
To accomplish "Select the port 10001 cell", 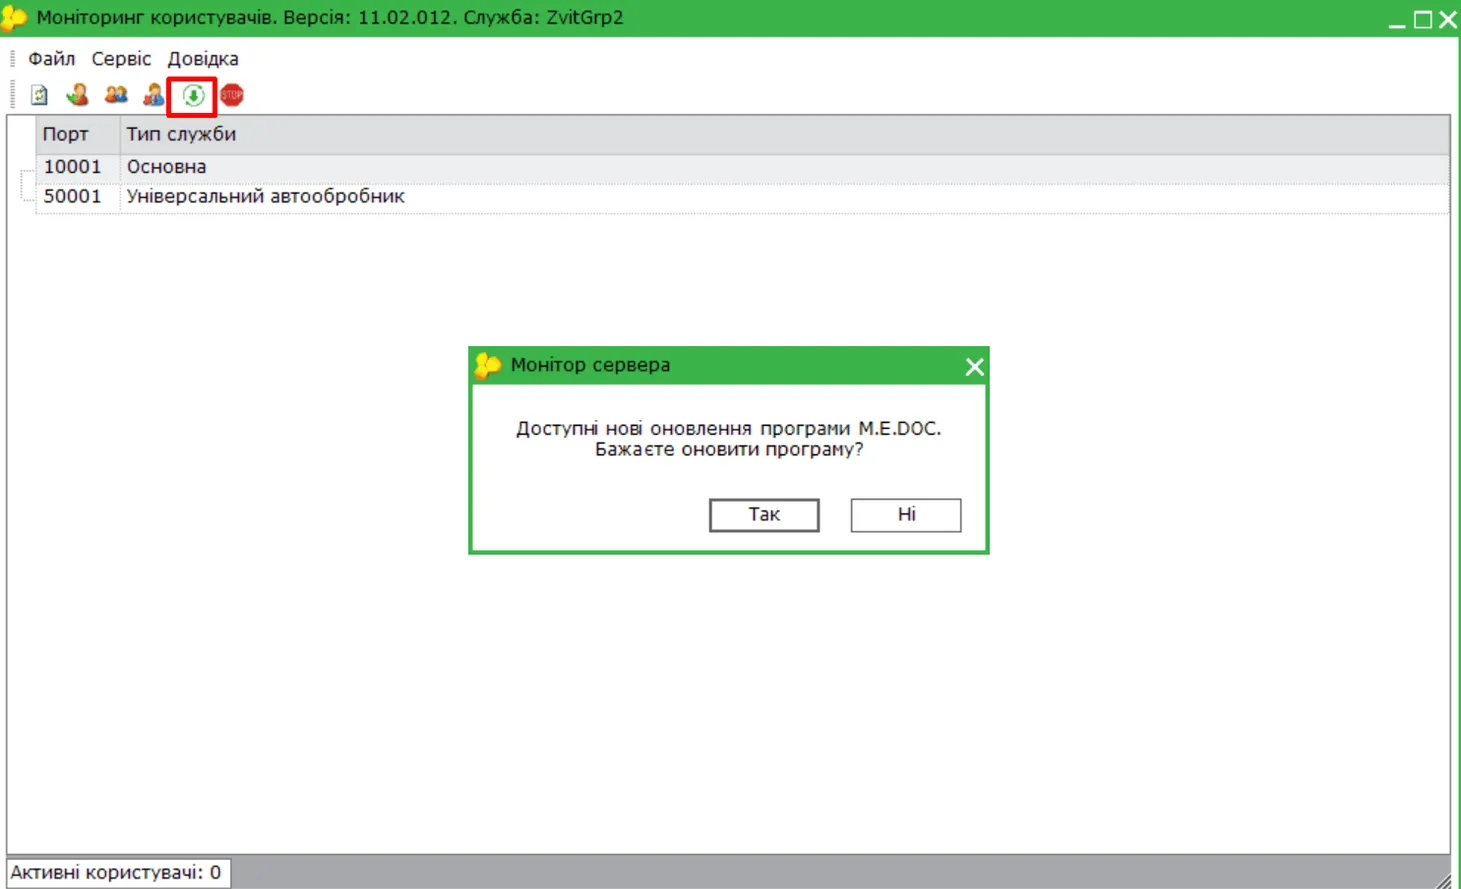I will [x=78, y=167].
